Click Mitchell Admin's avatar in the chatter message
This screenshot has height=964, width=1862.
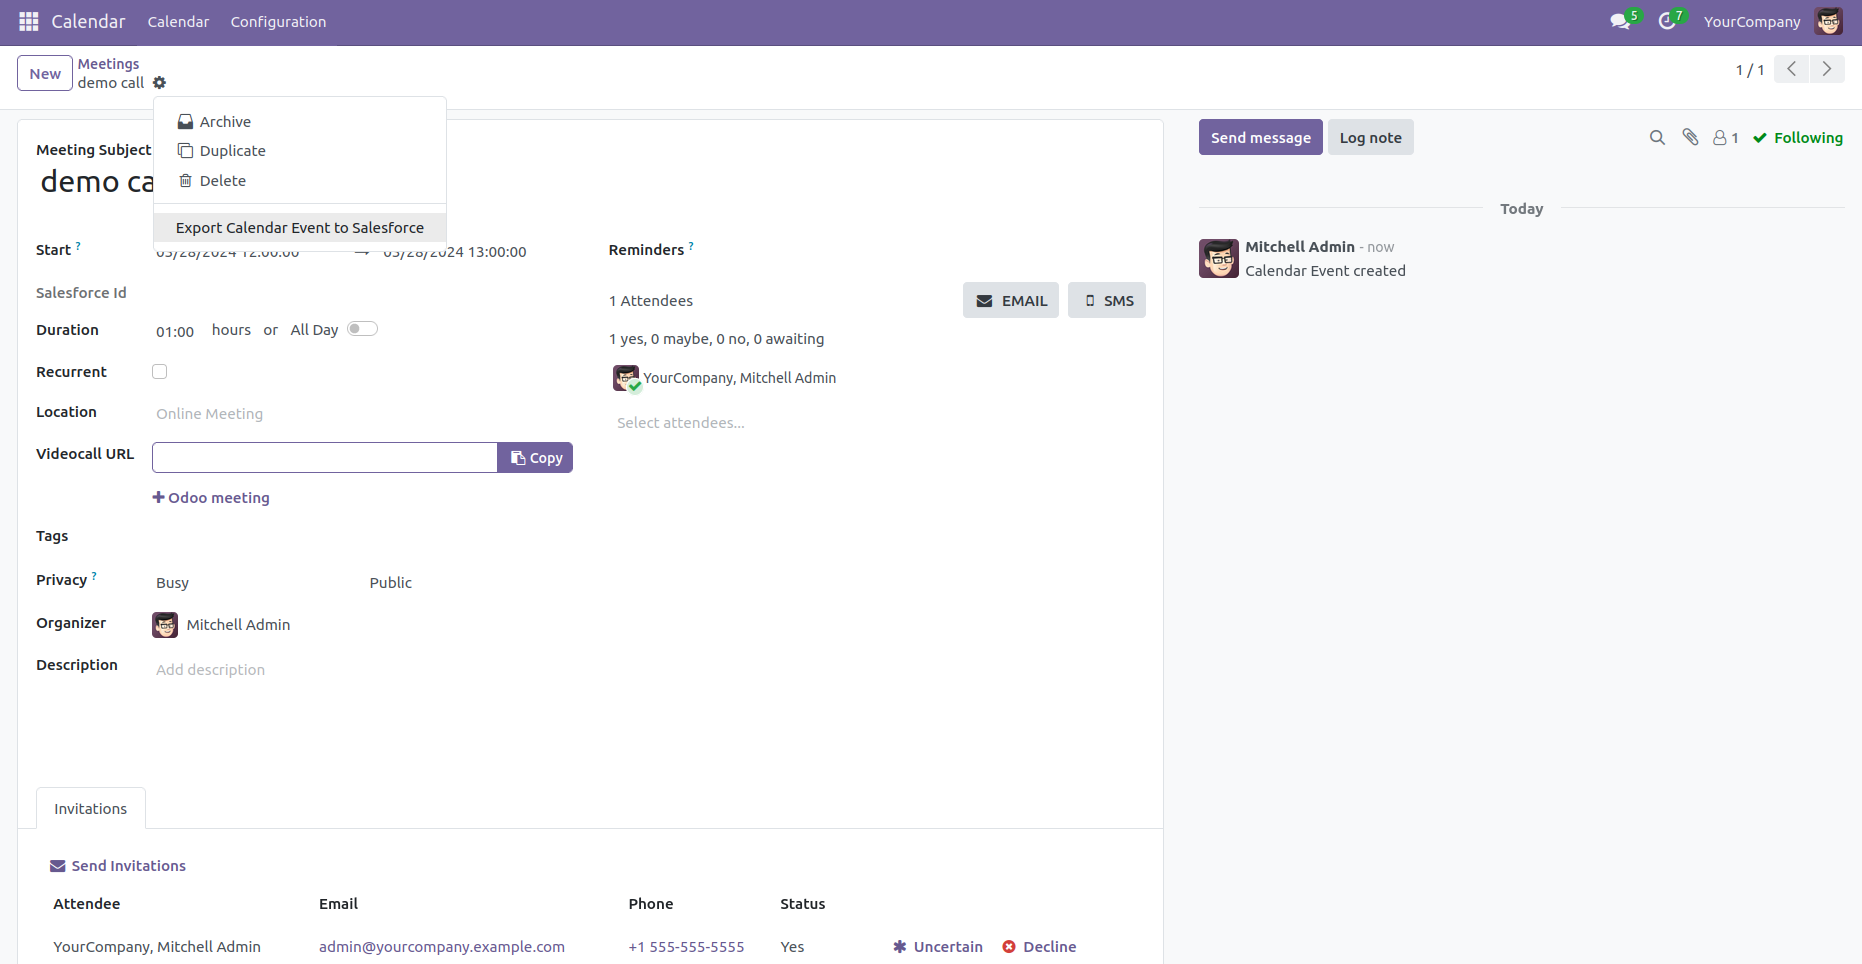[x=1219, y=259]
